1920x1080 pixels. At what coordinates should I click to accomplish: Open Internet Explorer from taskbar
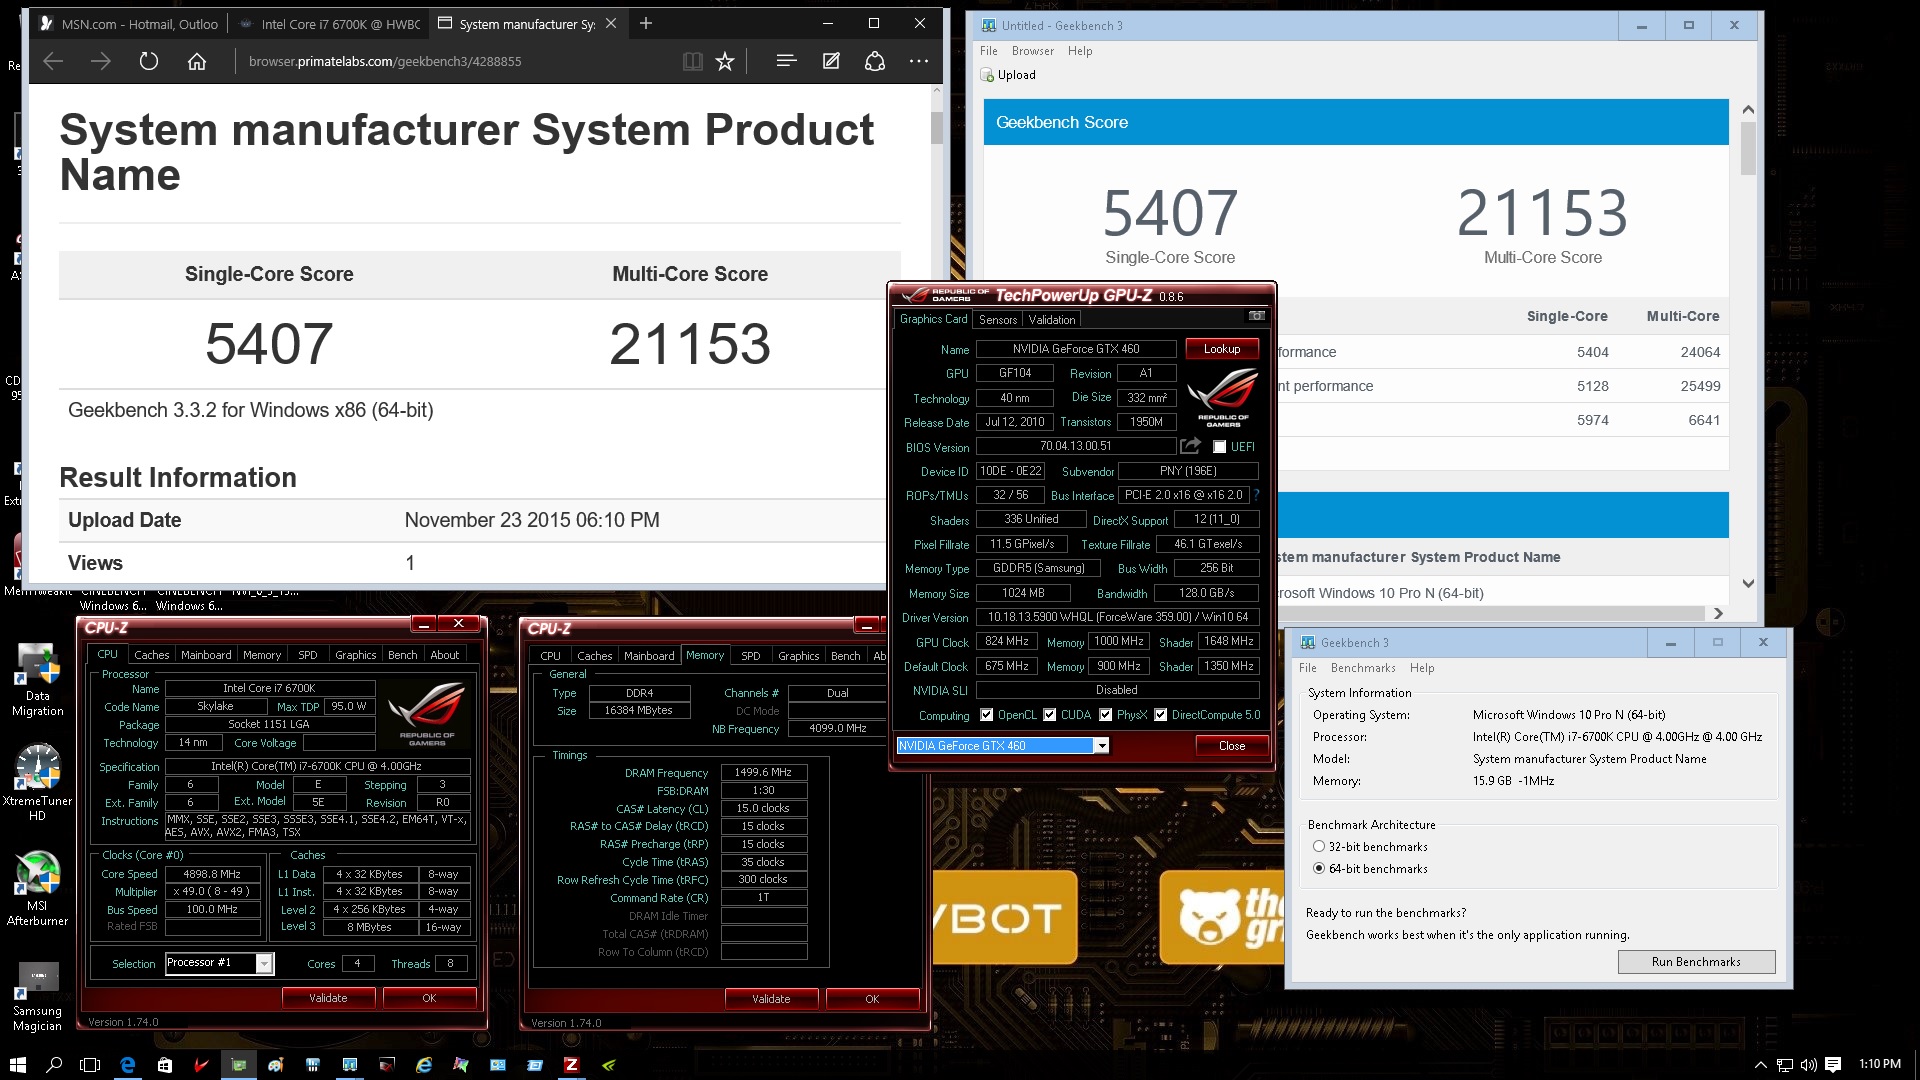[x=424, y=1065]
